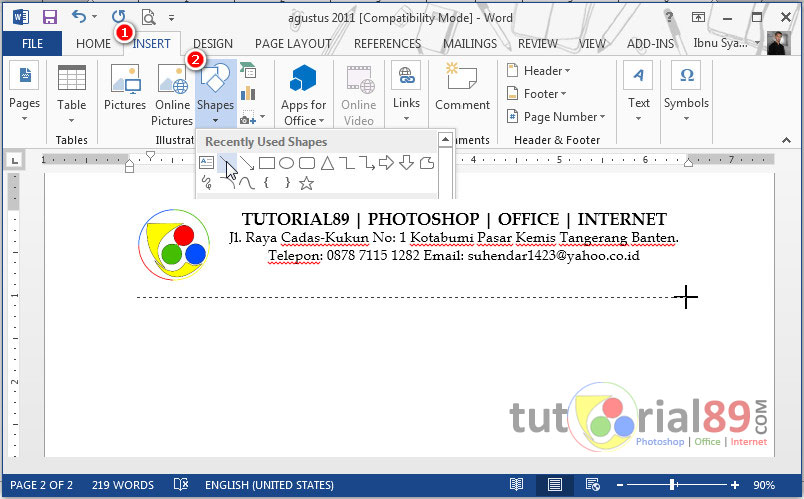
Task: Open the REFERENCES tab
Action: pyautogui.click(x=387, y=44)
